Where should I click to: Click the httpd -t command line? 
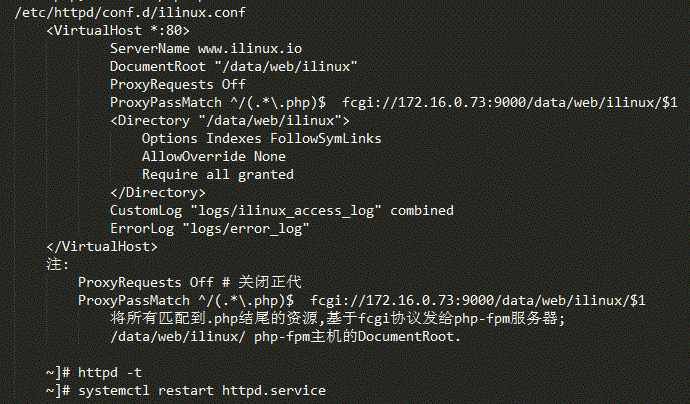tap(94, 373)
